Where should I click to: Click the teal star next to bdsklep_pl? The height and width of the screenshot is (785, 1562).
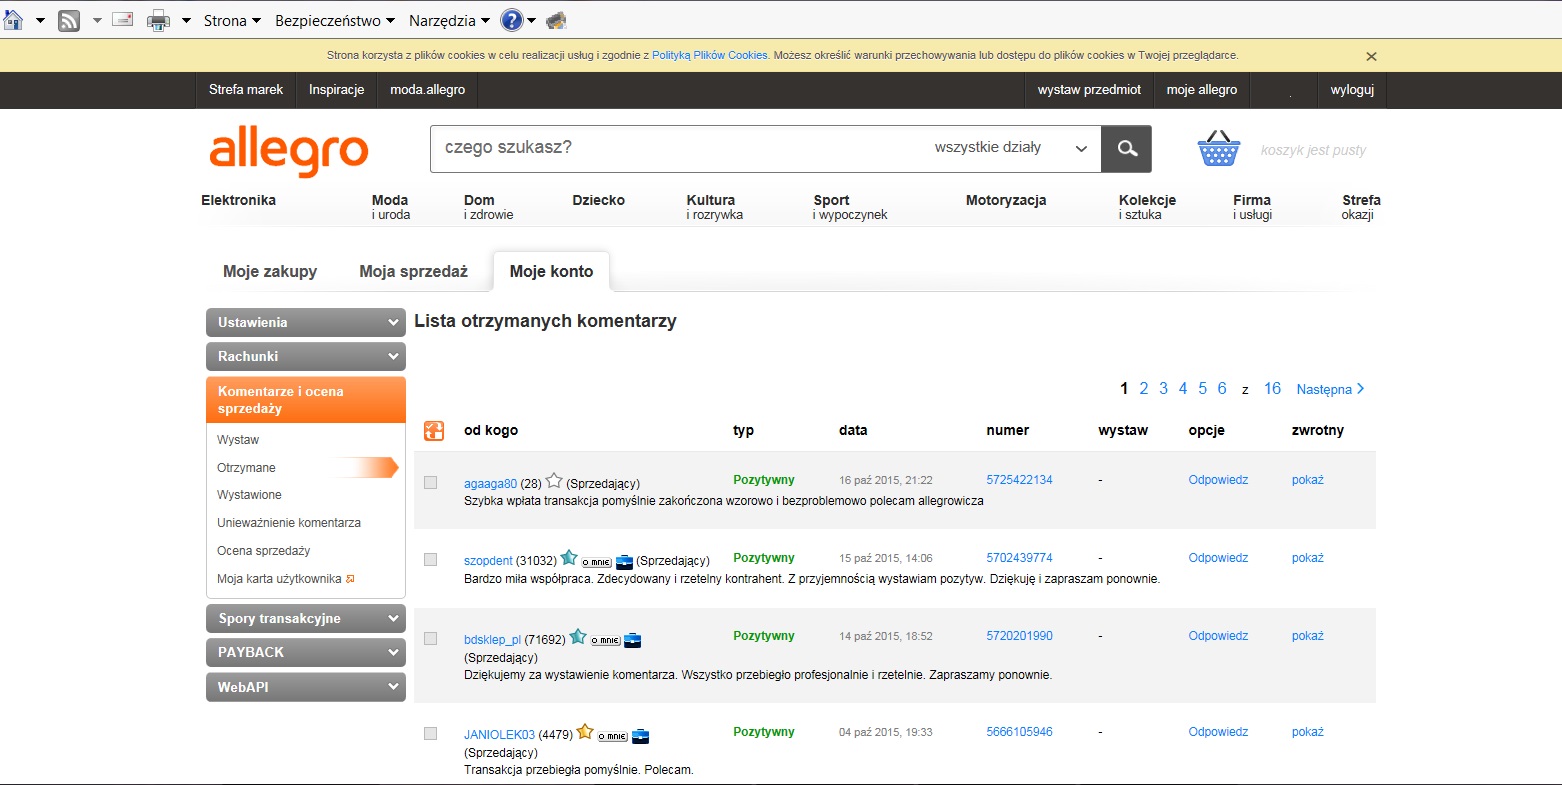pos(578,636)
